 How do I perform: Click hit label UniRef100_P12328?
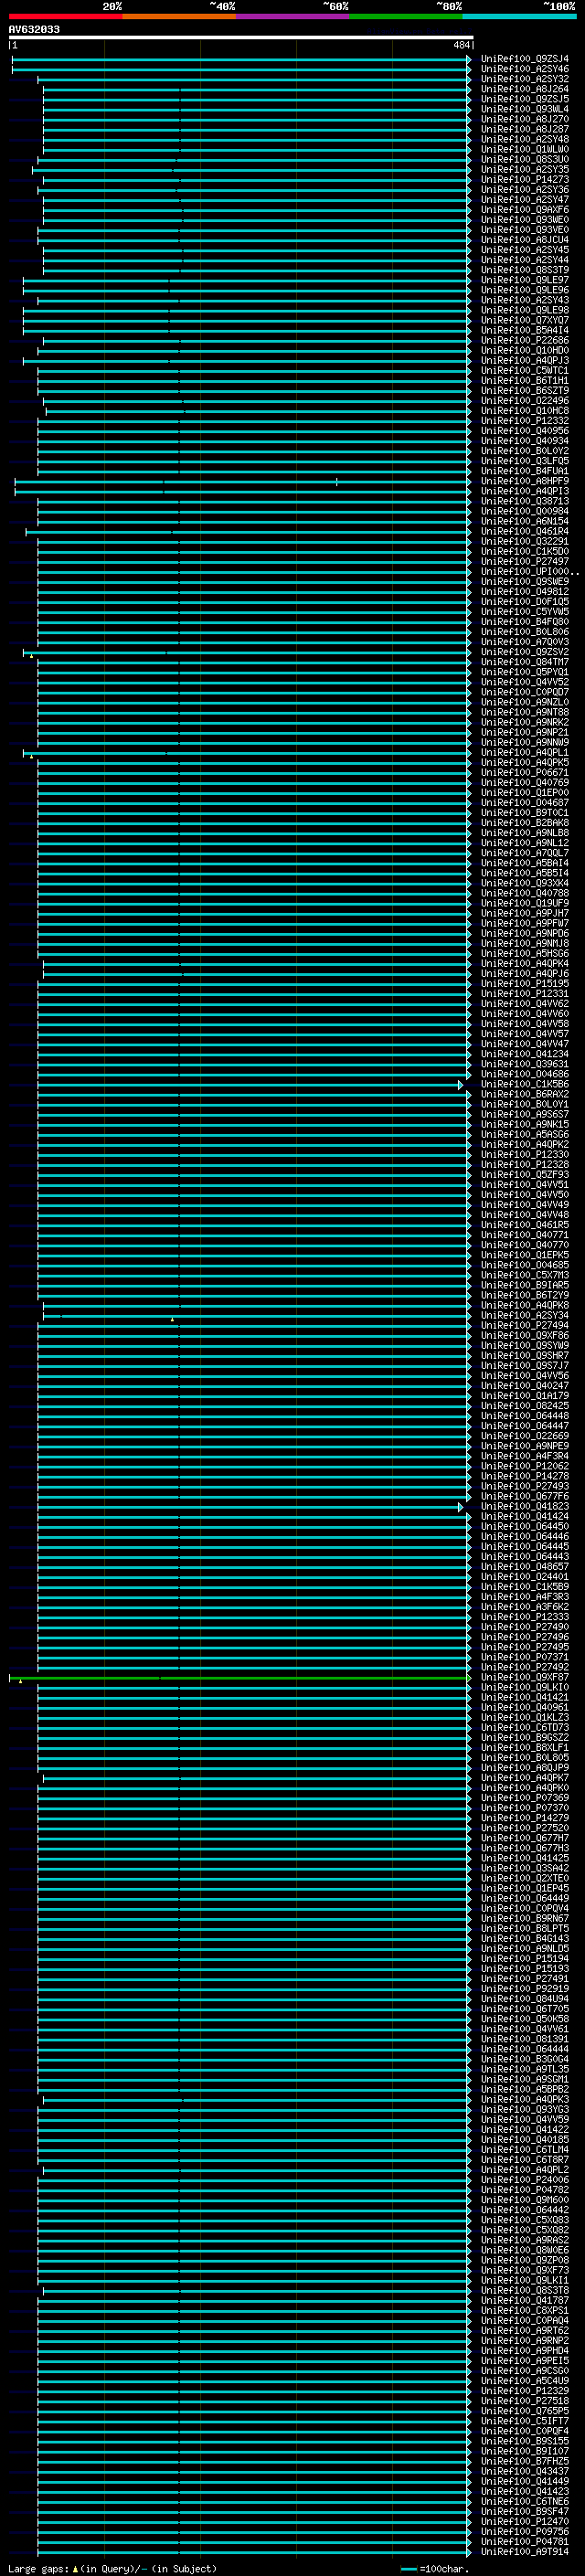[x=525, y=1165]
